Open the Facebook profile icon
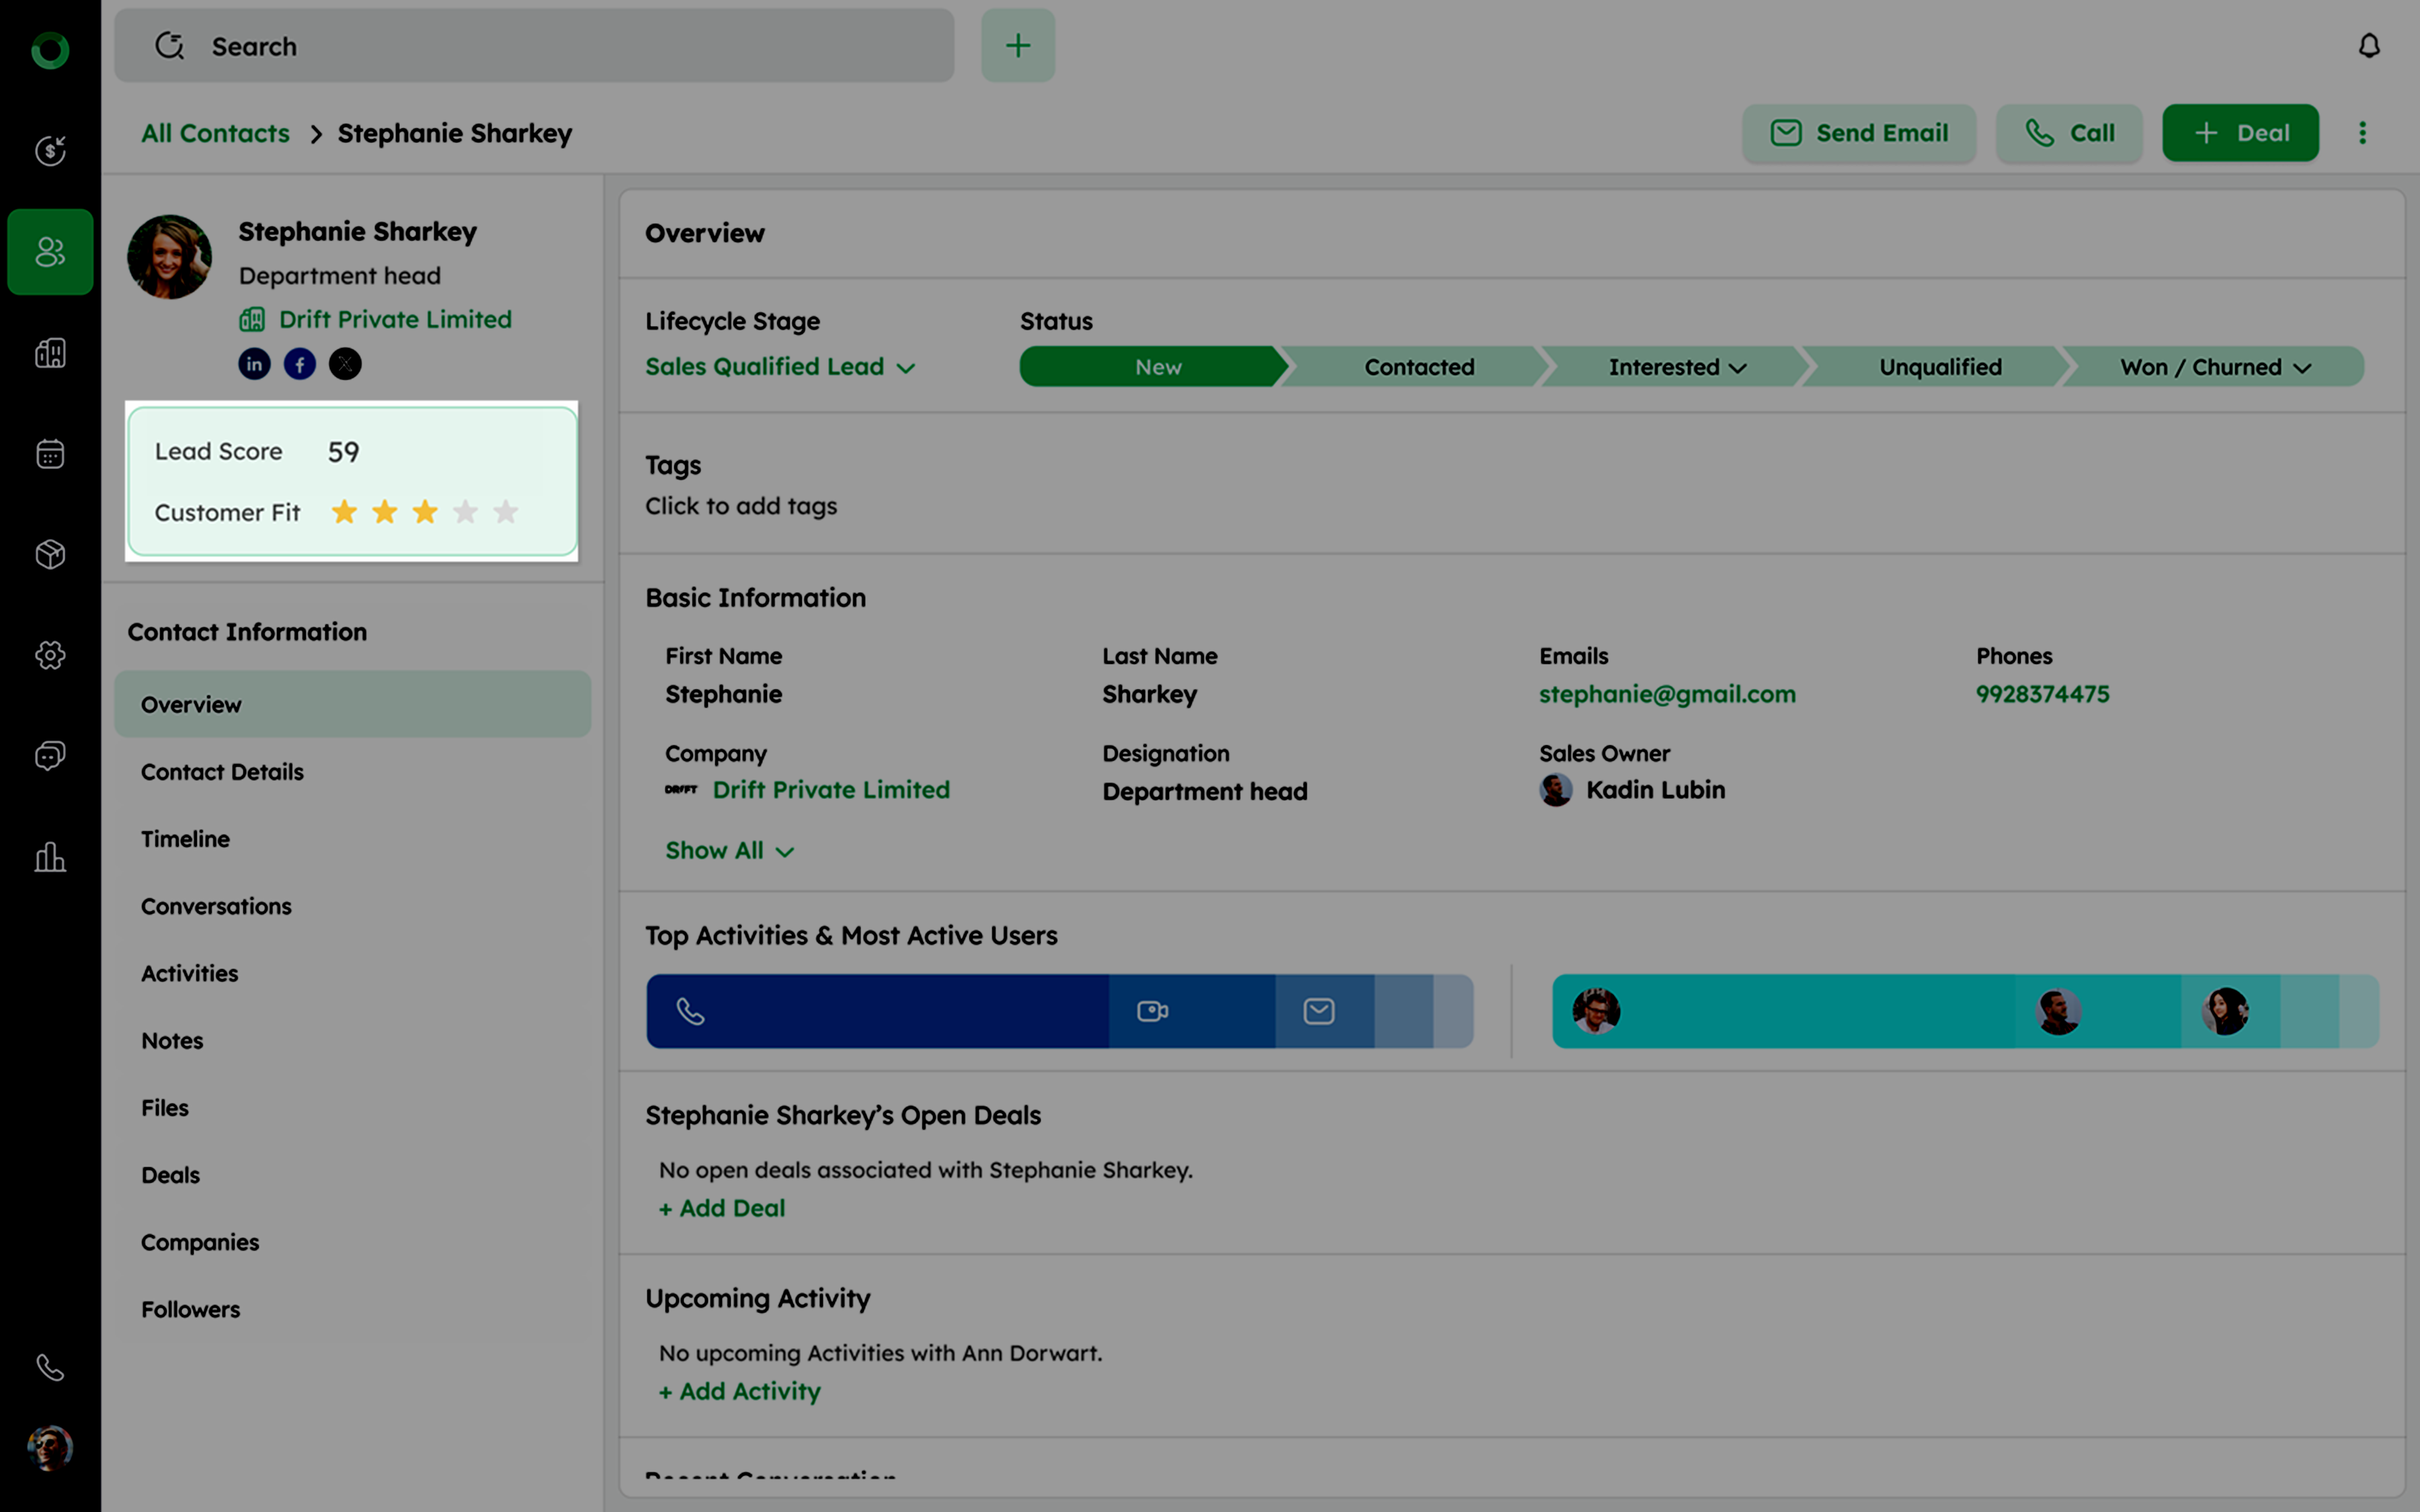The image size is (2420, 1512). click(300, 364)
